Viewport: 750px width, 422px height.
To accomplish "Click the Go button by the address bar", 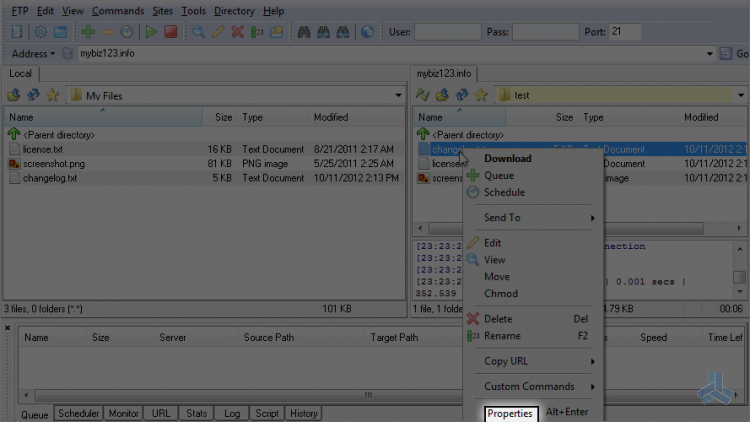I will [x=735, y=54].
